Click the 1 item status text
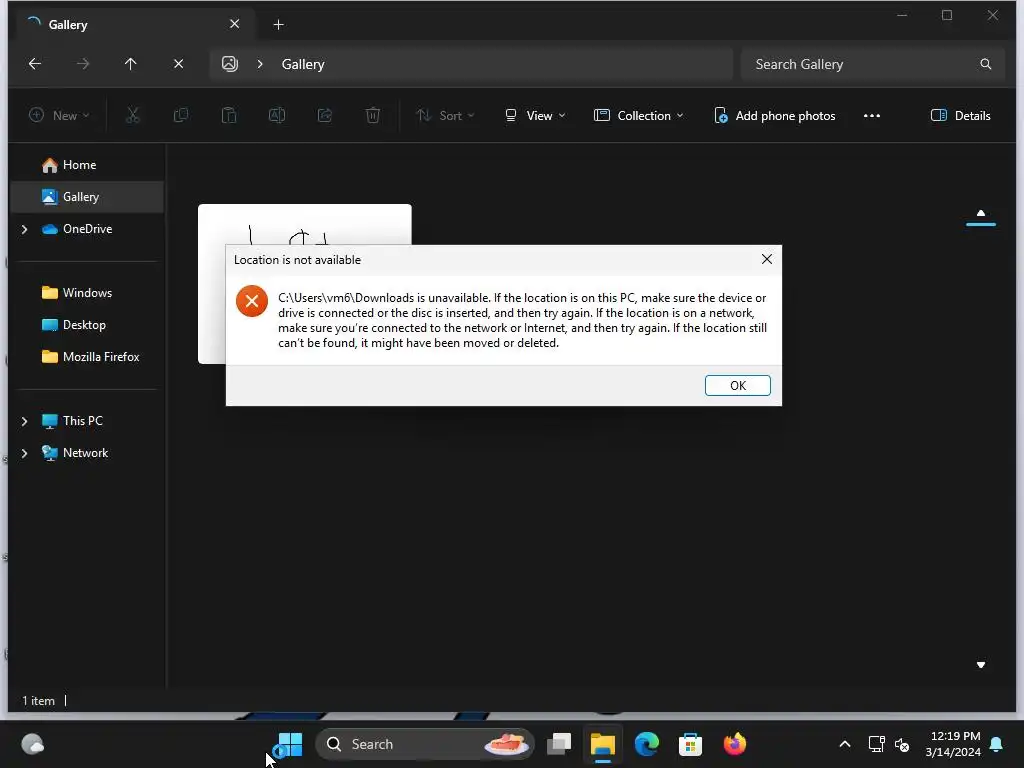Screen dimensions: 1024x768 pyautogui.click(x=39, y=701)
